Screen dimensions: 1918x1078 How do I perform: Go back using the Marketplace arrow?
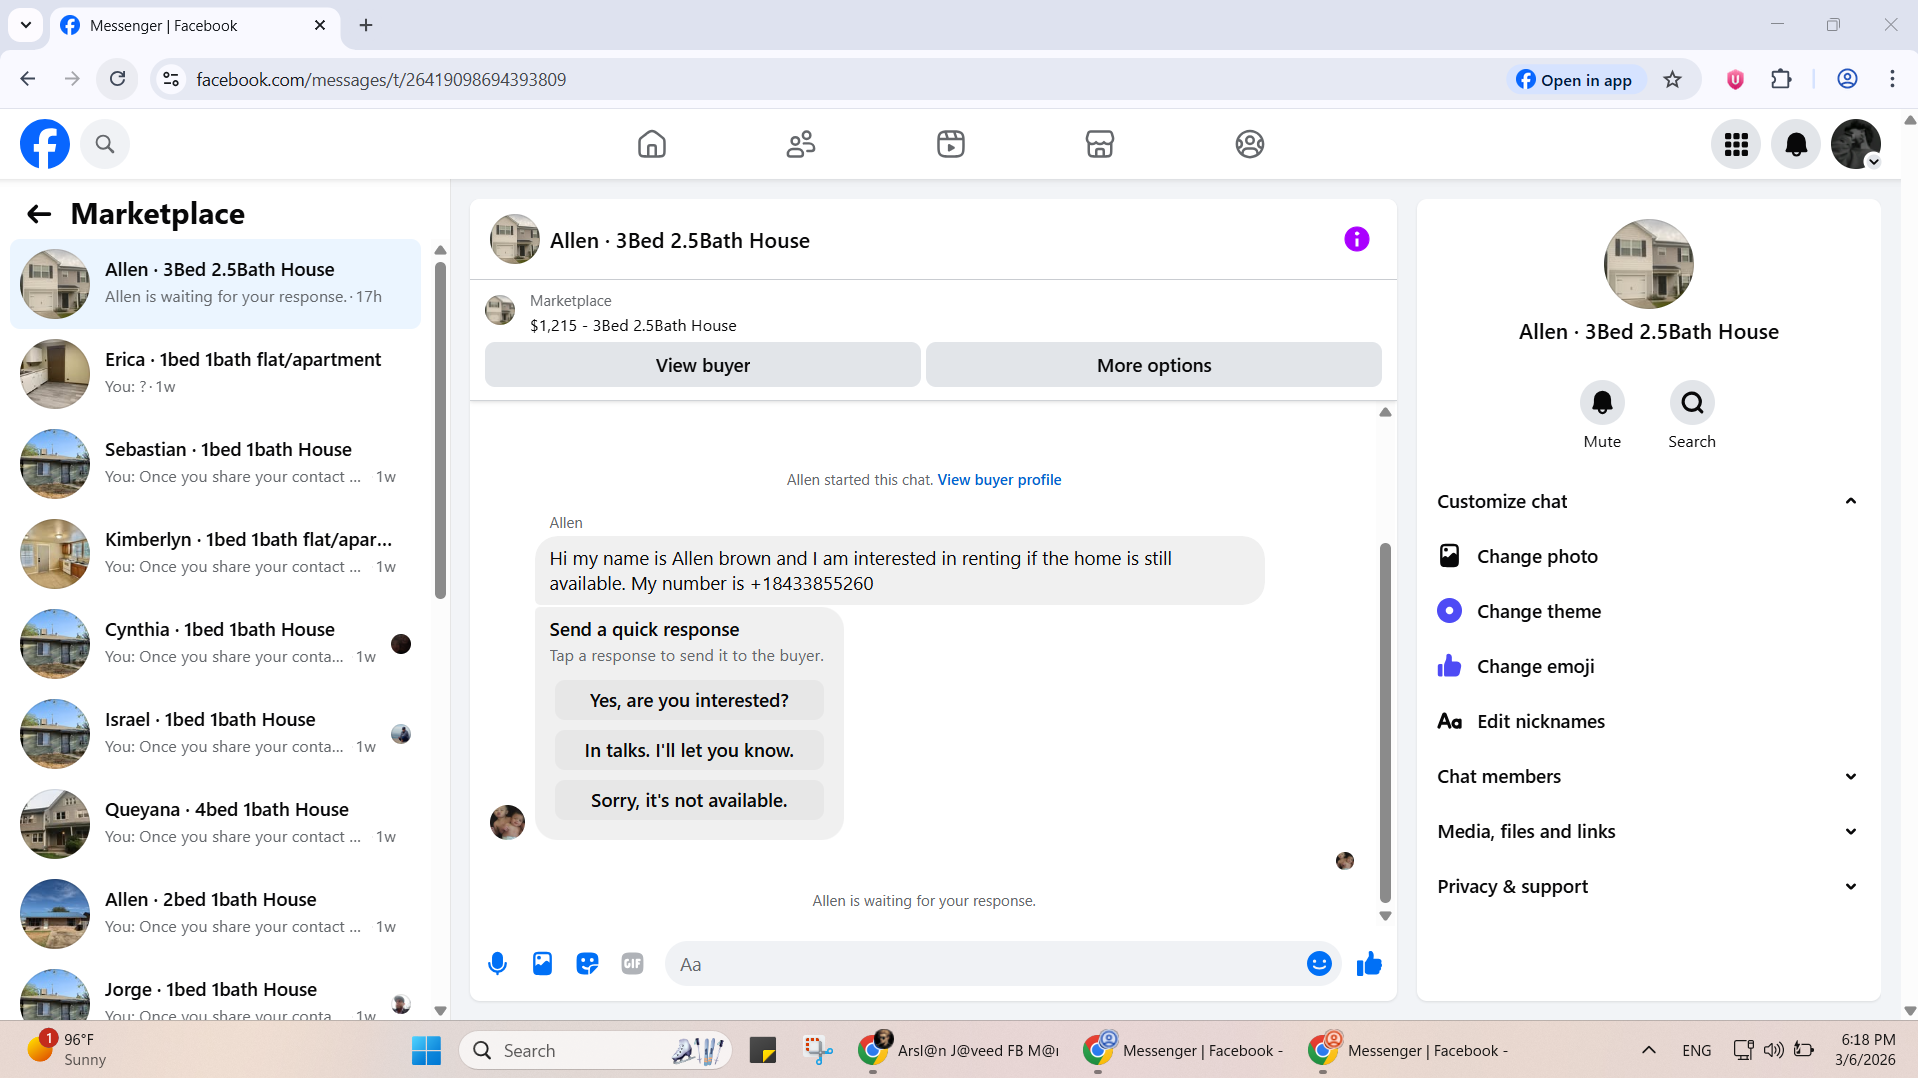[x=39, y=214]
